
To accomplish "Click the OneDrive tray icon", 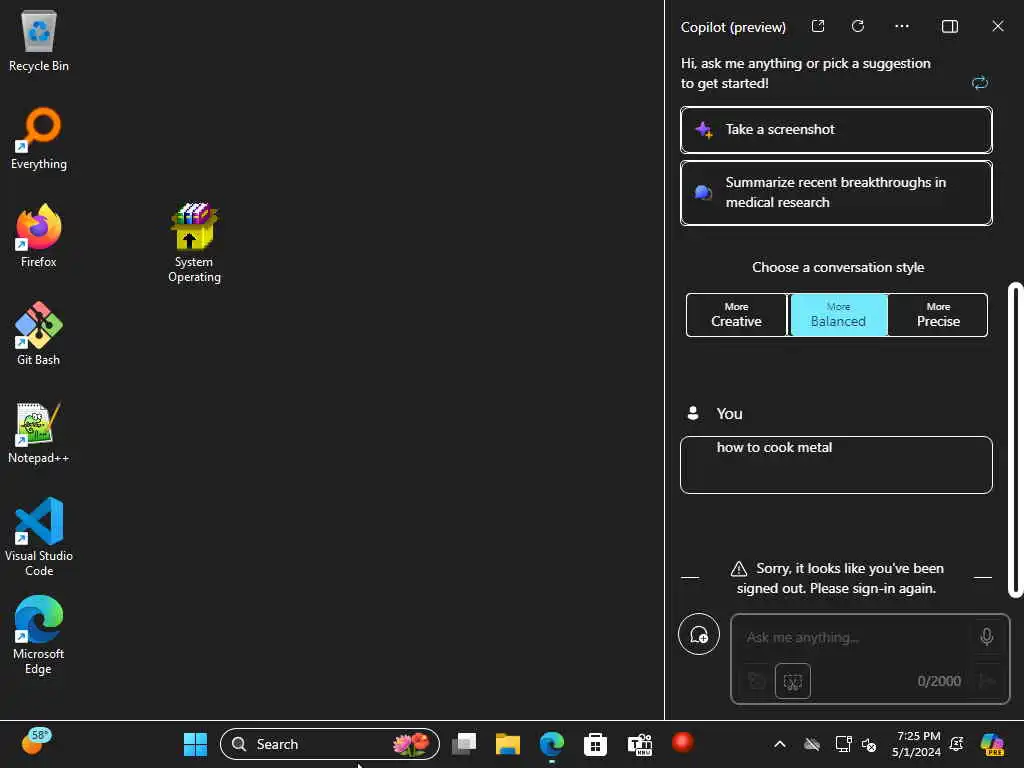I will (812, 744).
